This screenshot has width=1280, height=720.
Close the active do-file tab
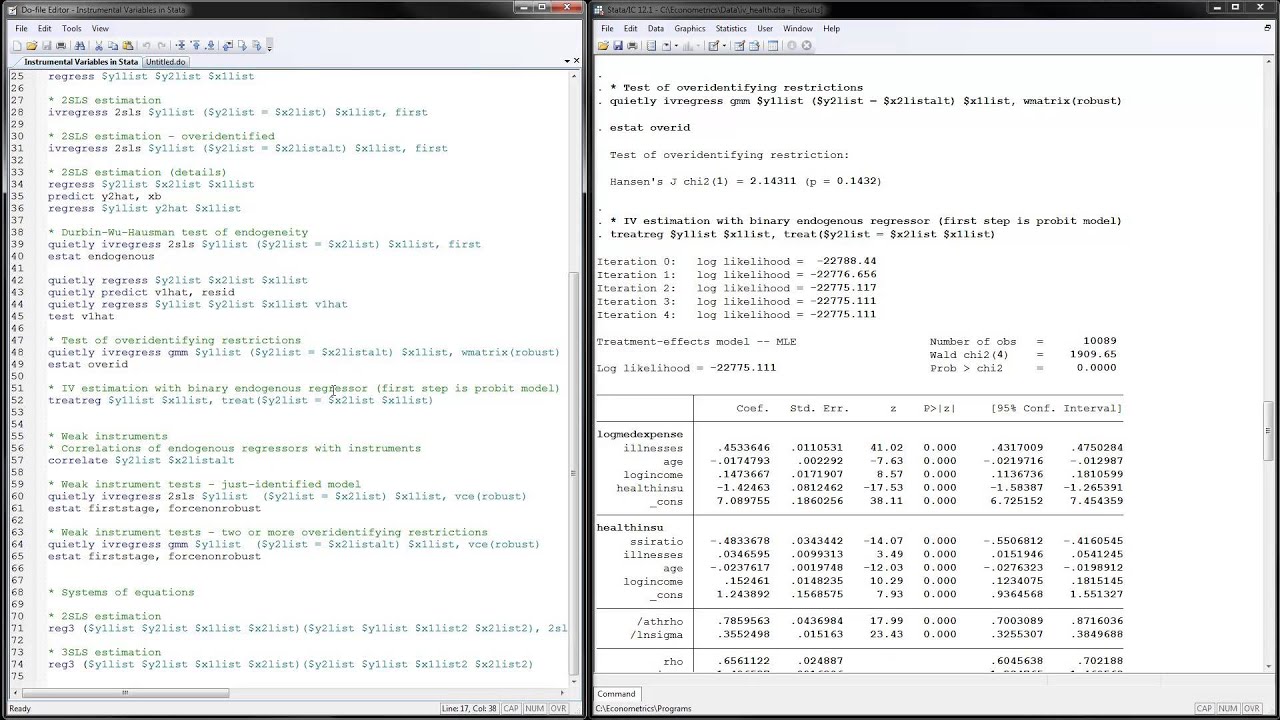[576, 62]
